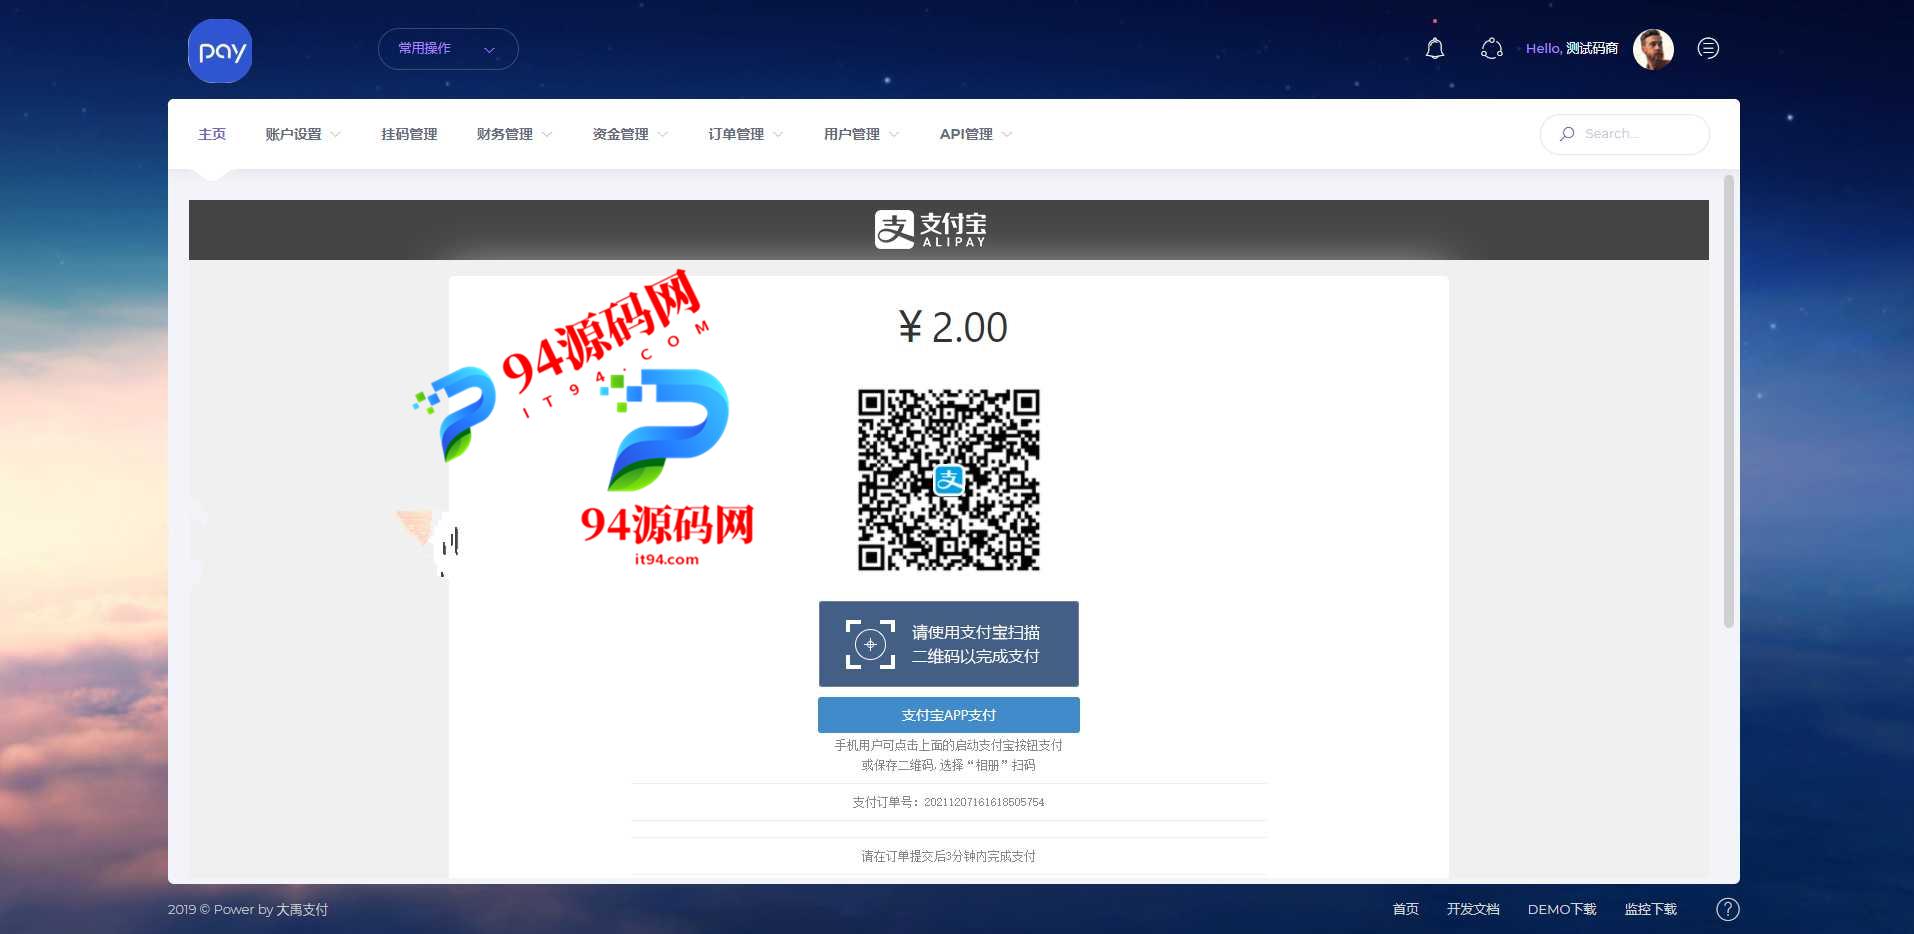The width and height of the screenshot is (1914, 934).
Task: Open the DEMO下载 footer link
Action: pyautogui.click(x=1562, y=909)
